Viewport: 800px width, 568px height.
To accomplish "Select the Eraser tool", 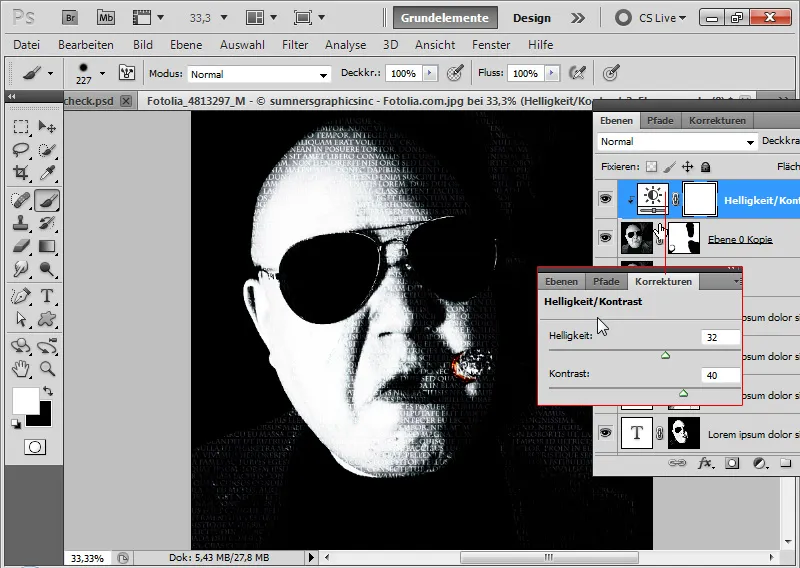I will (x=21, y=246).
